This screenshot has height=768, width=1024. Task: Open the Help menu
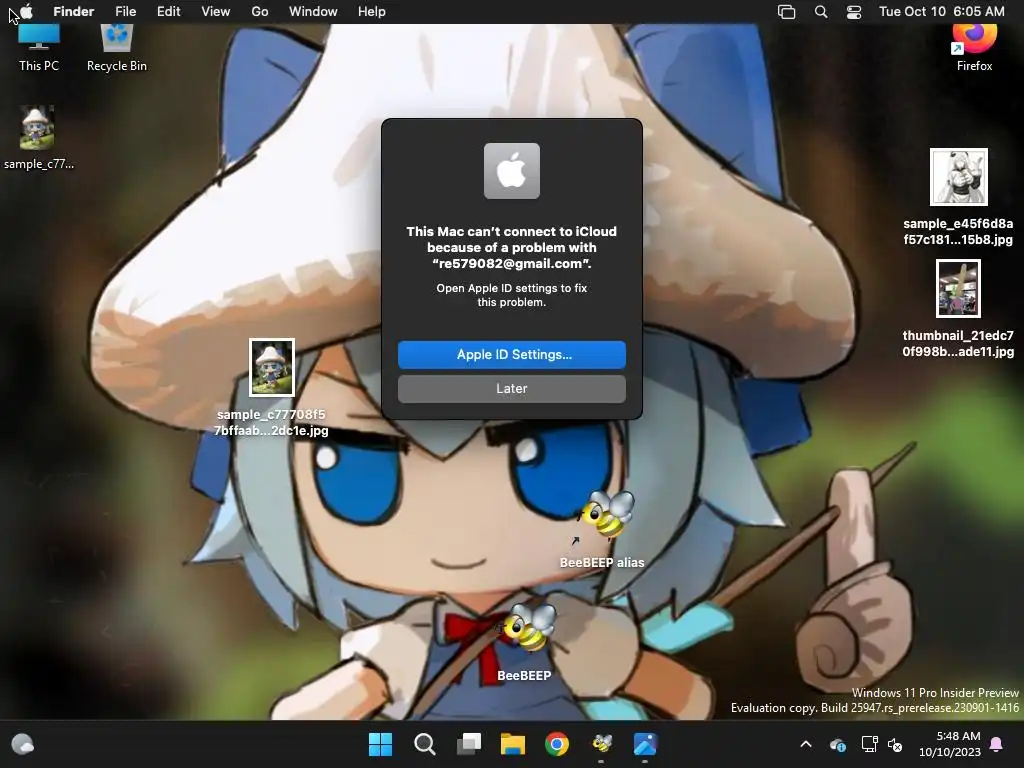[x=372, y=12]
